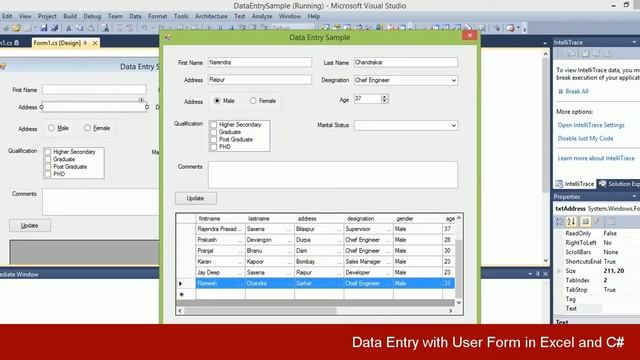The width and height of the screenshot is (640, 360).
Task: Click Disable Just My Code link
Action: click(585, 138)
